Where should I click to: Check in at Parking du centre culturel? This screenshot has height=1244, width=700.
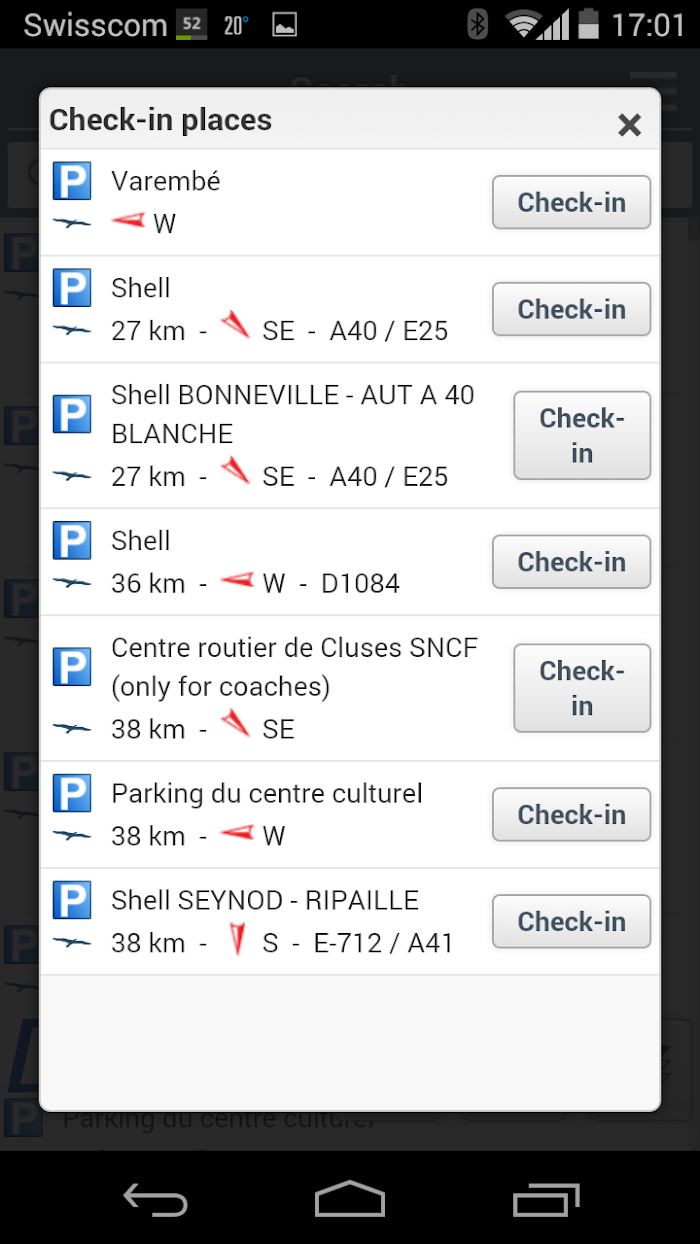pos(571,815)
